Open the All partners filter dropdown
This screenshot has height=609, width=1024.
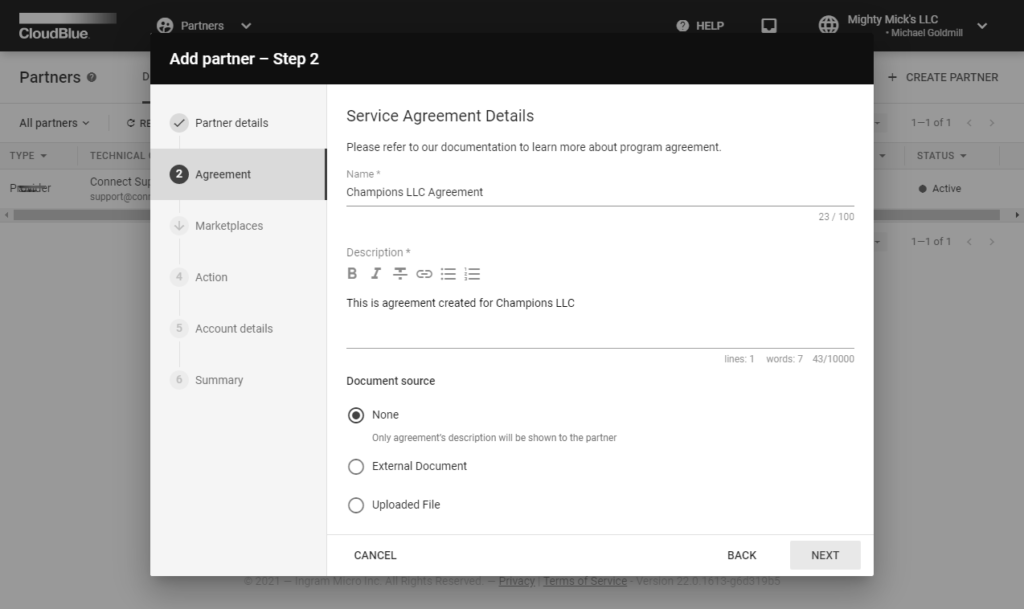coord(54,123)
